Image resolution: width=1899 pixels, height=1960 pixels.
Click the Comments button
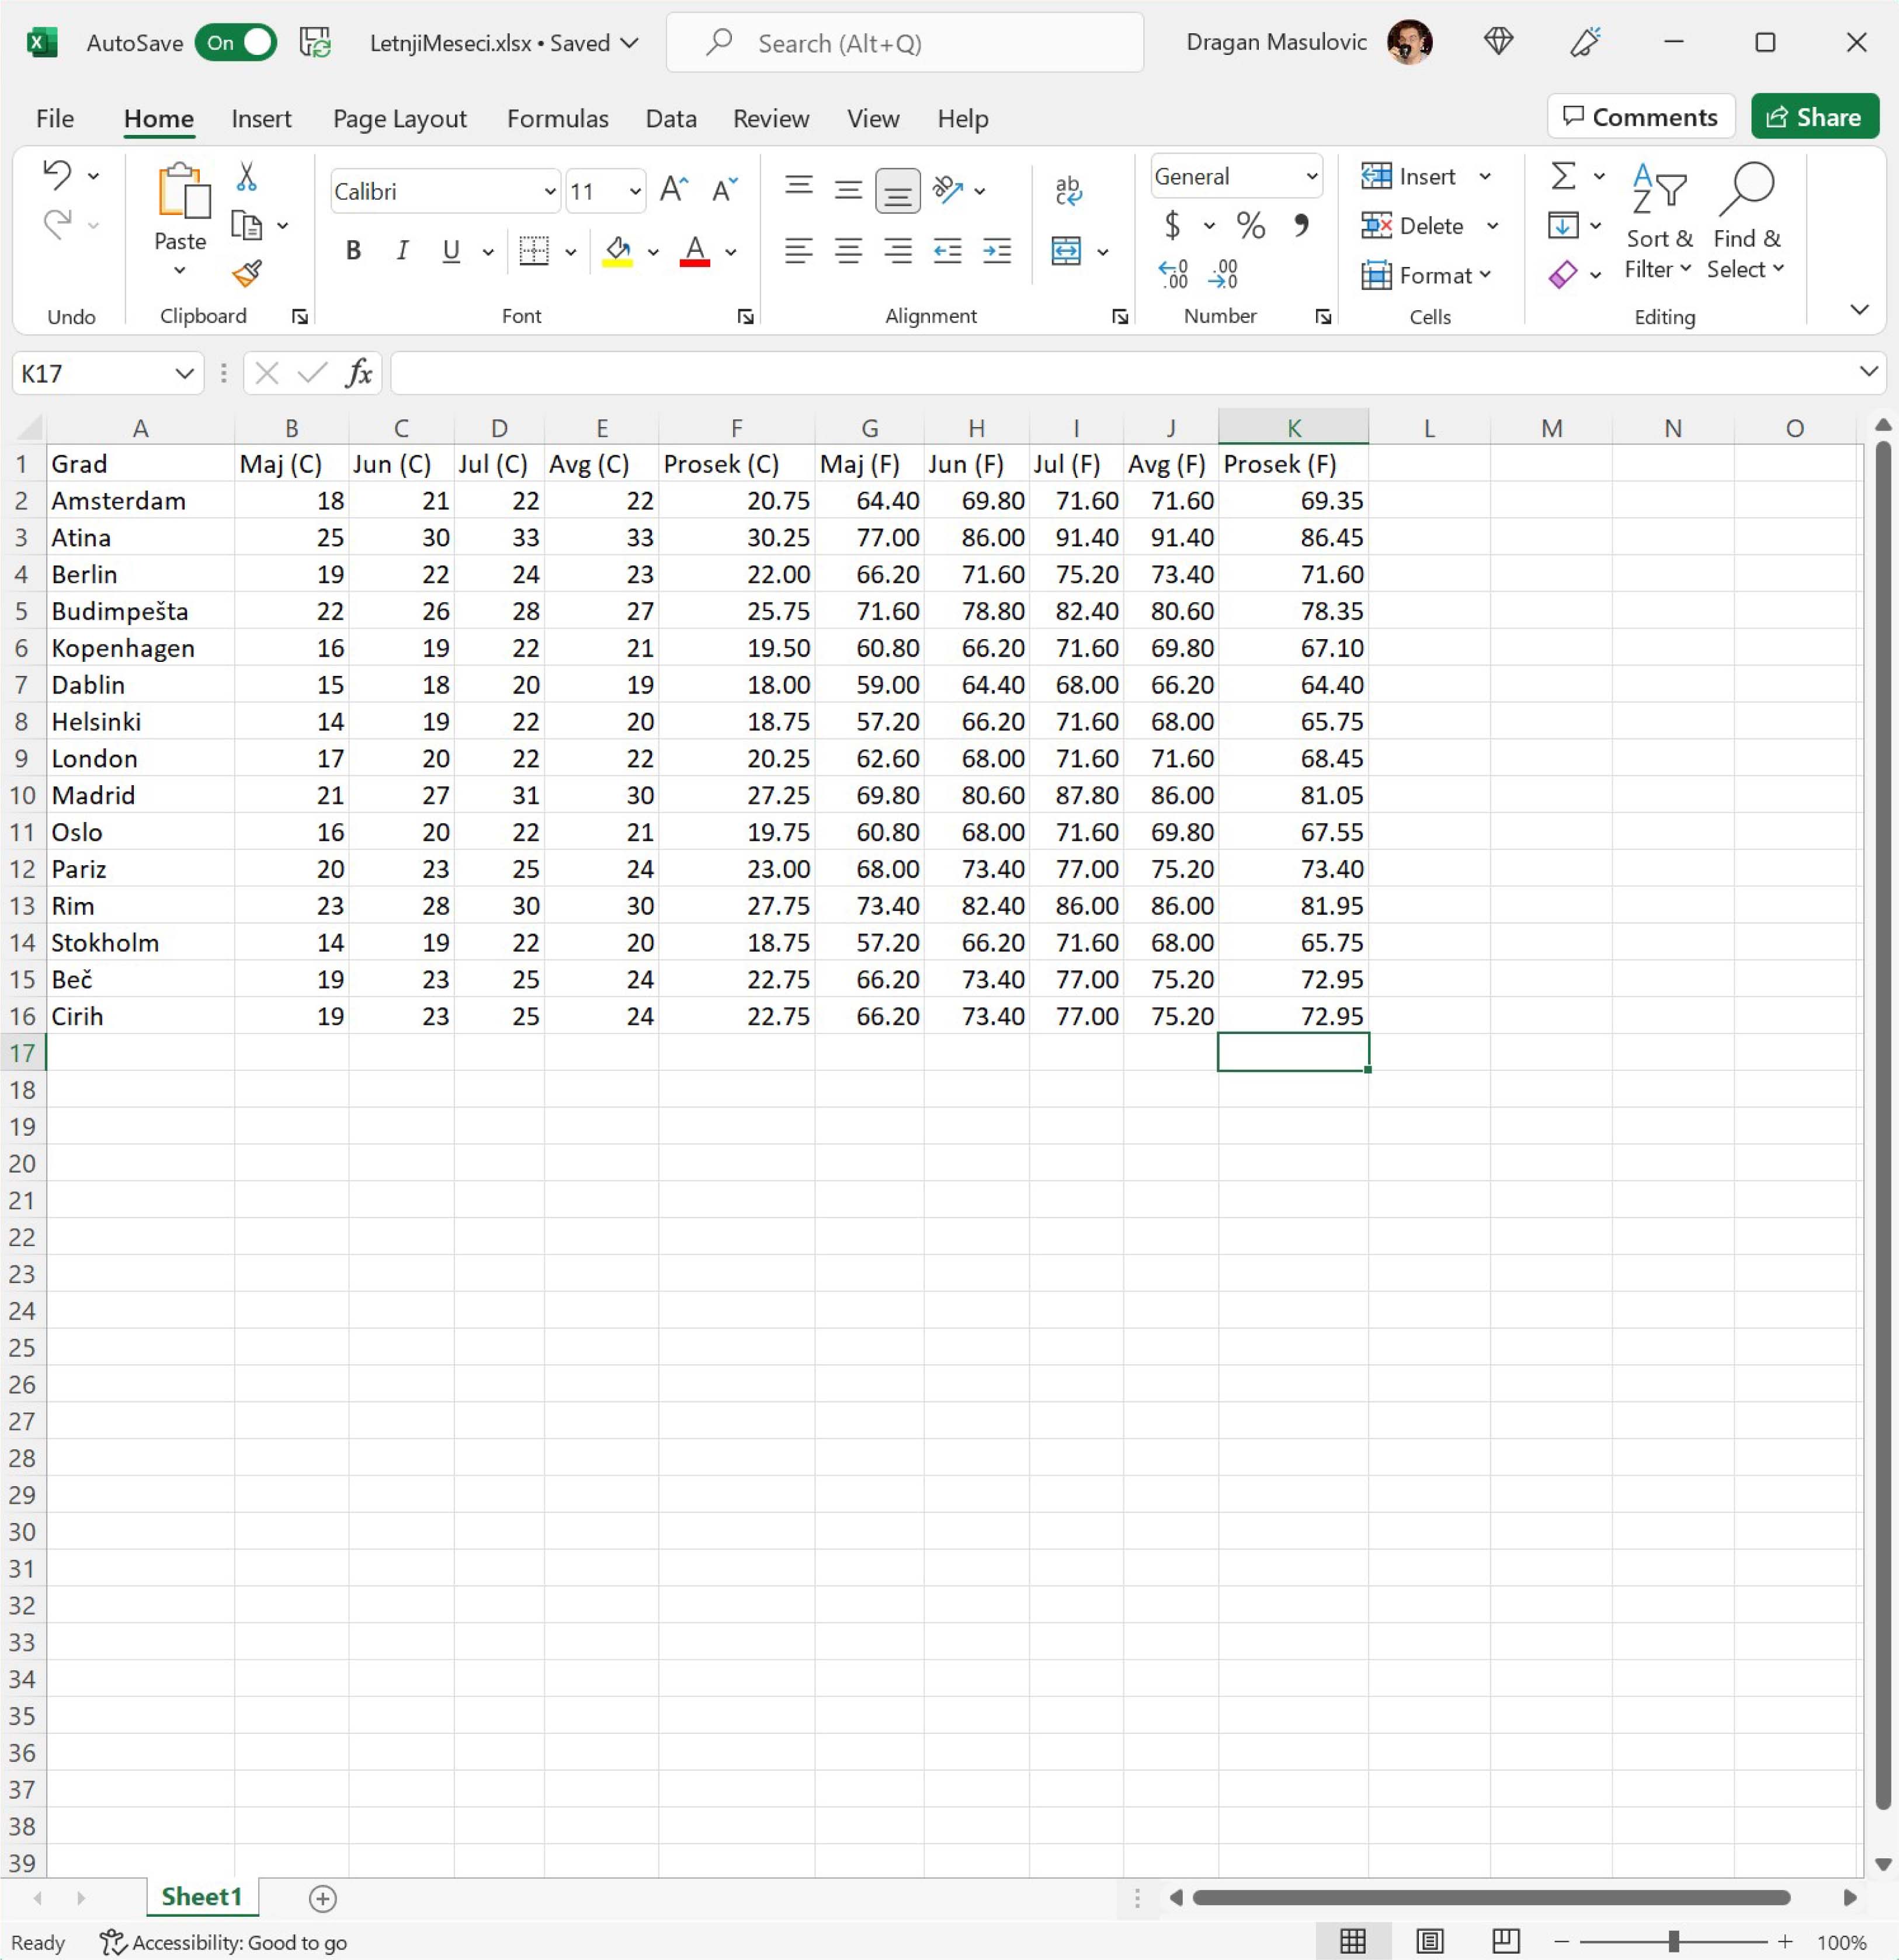coord(1639,117)
